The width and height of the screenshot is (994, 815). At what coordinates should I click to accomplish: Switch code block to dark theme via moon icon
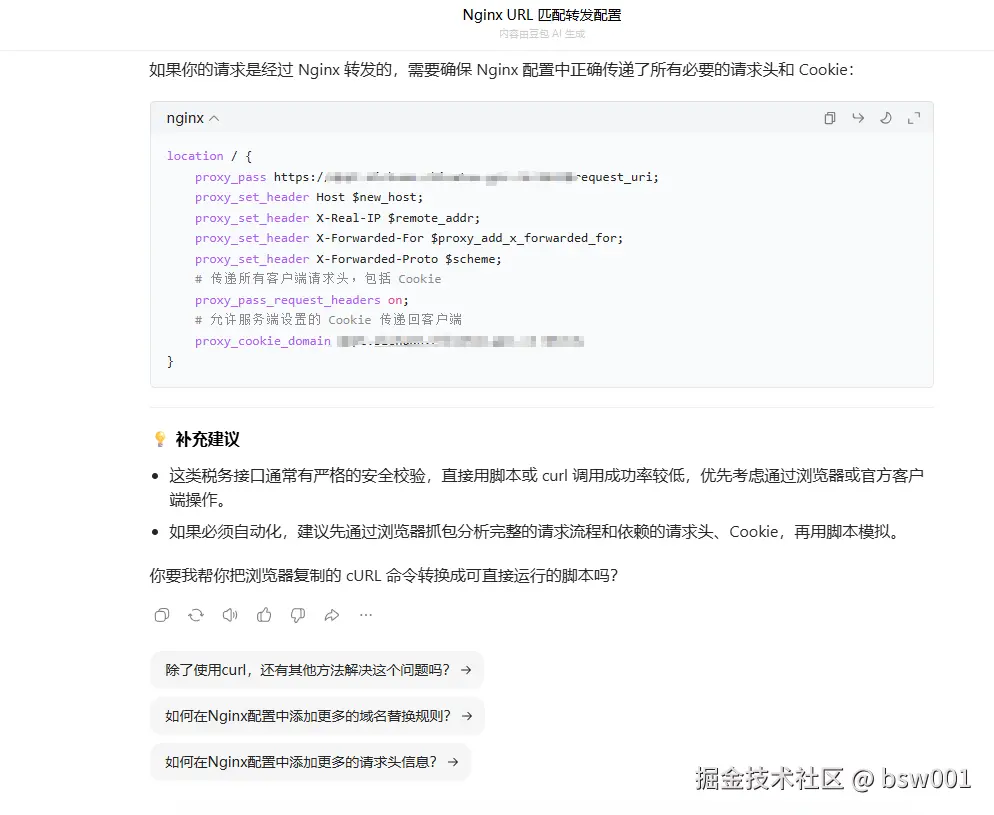coord(885,118)
